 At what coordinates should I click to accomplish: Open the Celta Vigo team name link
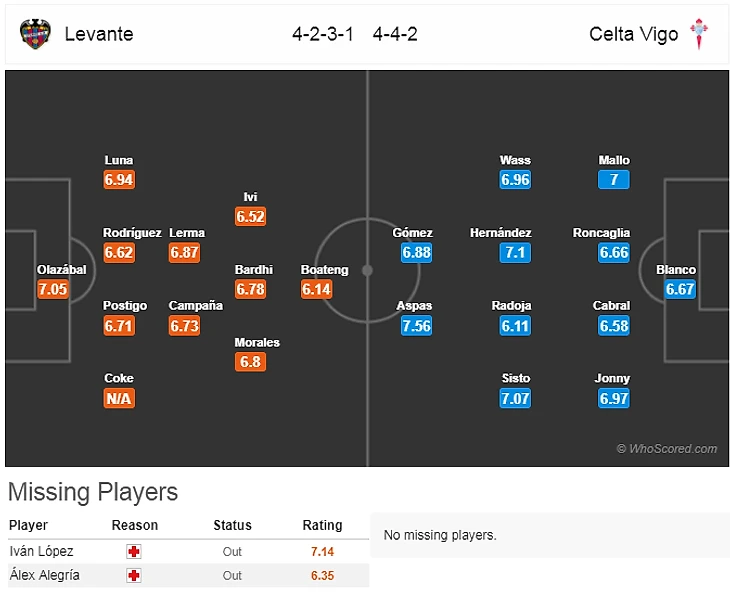pyautogui.click(x=634, y=34)
